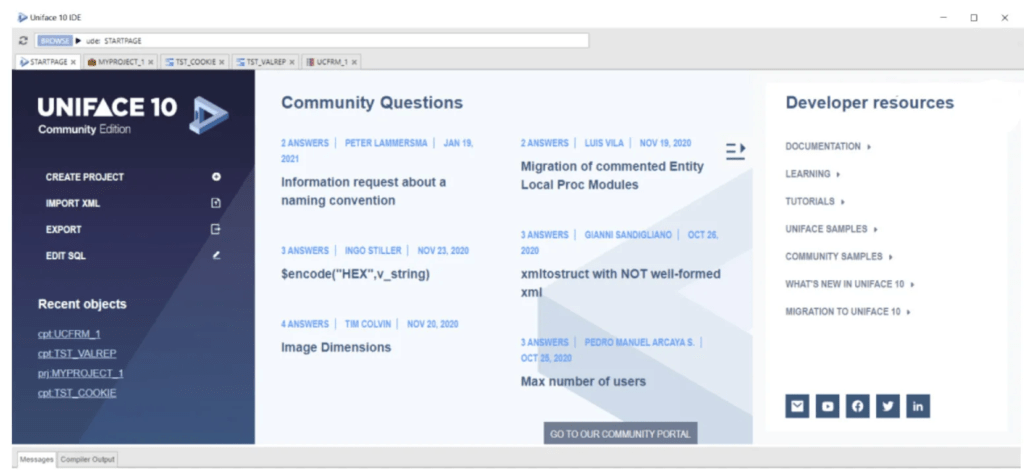Click the PEDRO MANUEL ARCAYA S. author name
The width and height of the screenshot is (1024, 470).
click(x=639, y=342)
